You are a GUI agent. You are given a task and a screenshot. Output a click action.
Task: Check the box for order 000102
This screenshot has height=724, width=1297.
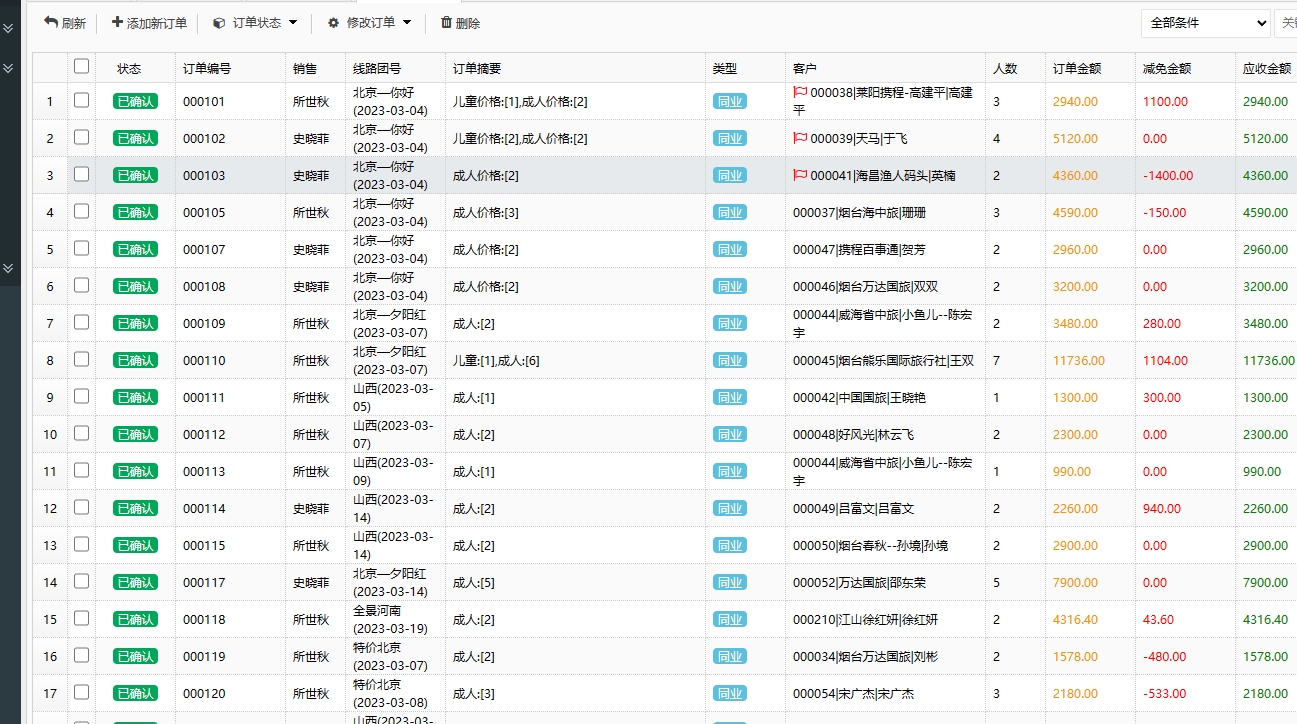point(81,138)
